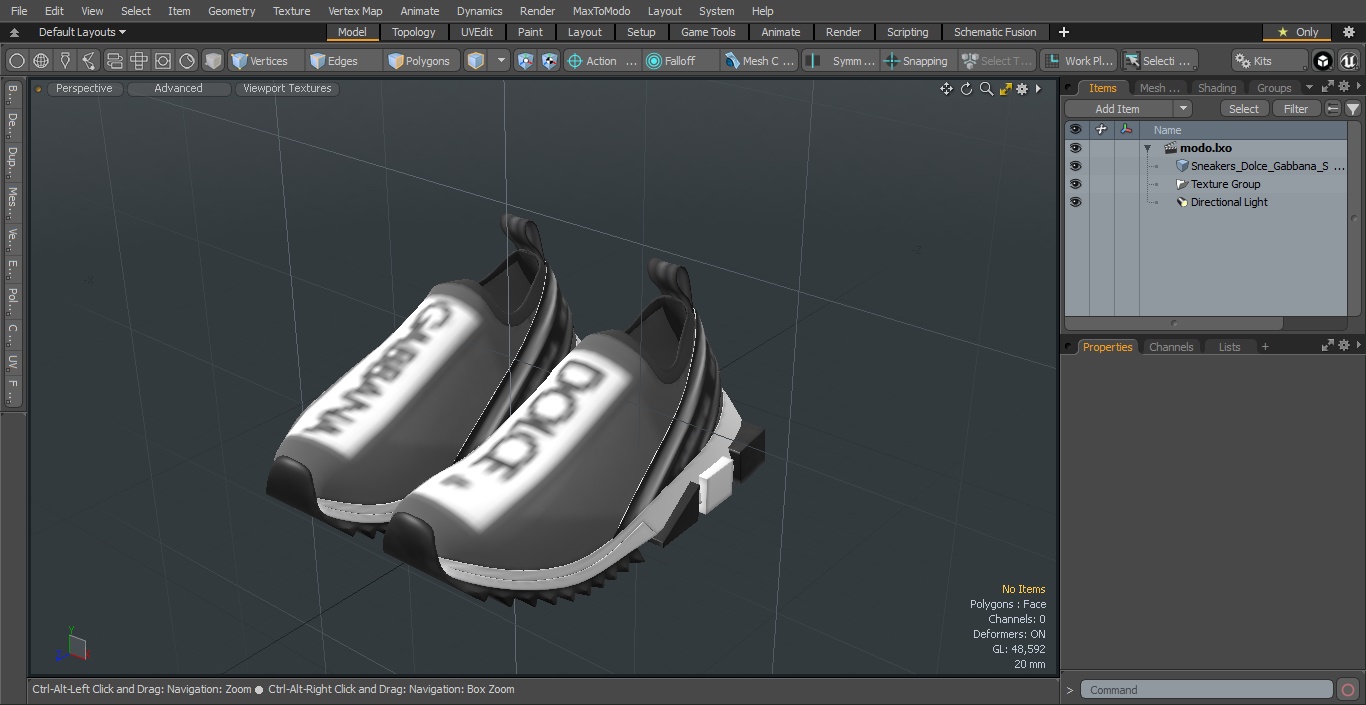Toggle visibility of modo.lxo scene
The image size is (1366, 705).
point(1075,148)
